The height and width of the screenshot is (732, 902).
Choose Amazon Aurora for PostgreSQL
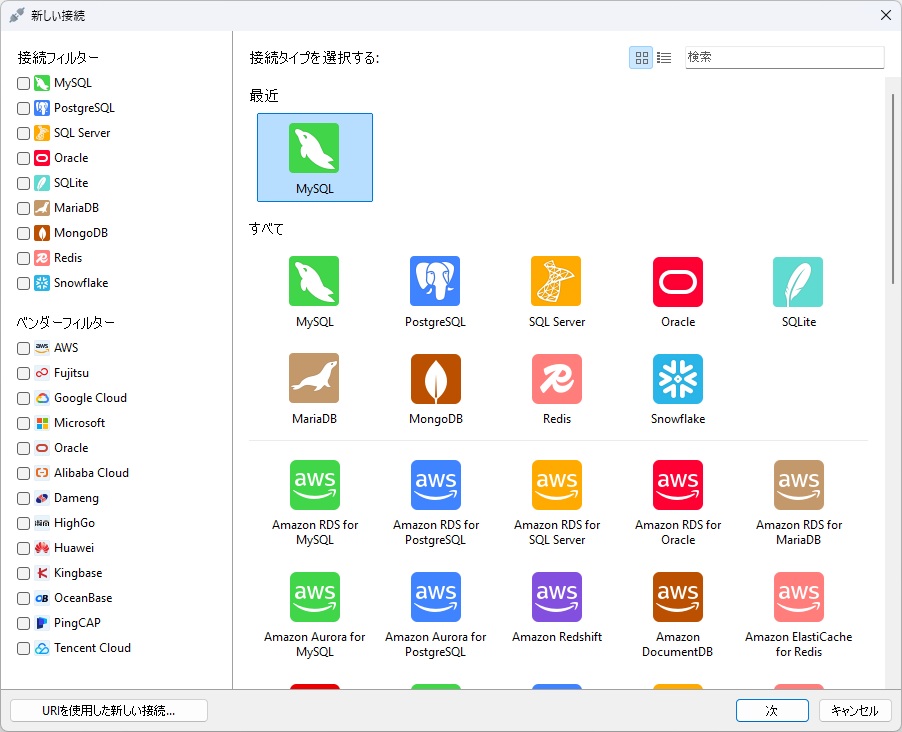pyautogui.click(x=435, y=615)
